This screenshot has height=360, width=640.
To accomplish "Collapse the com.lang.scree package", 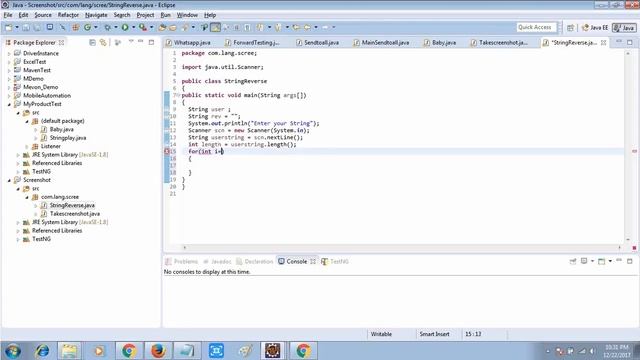I will click(x=27, y=197).
